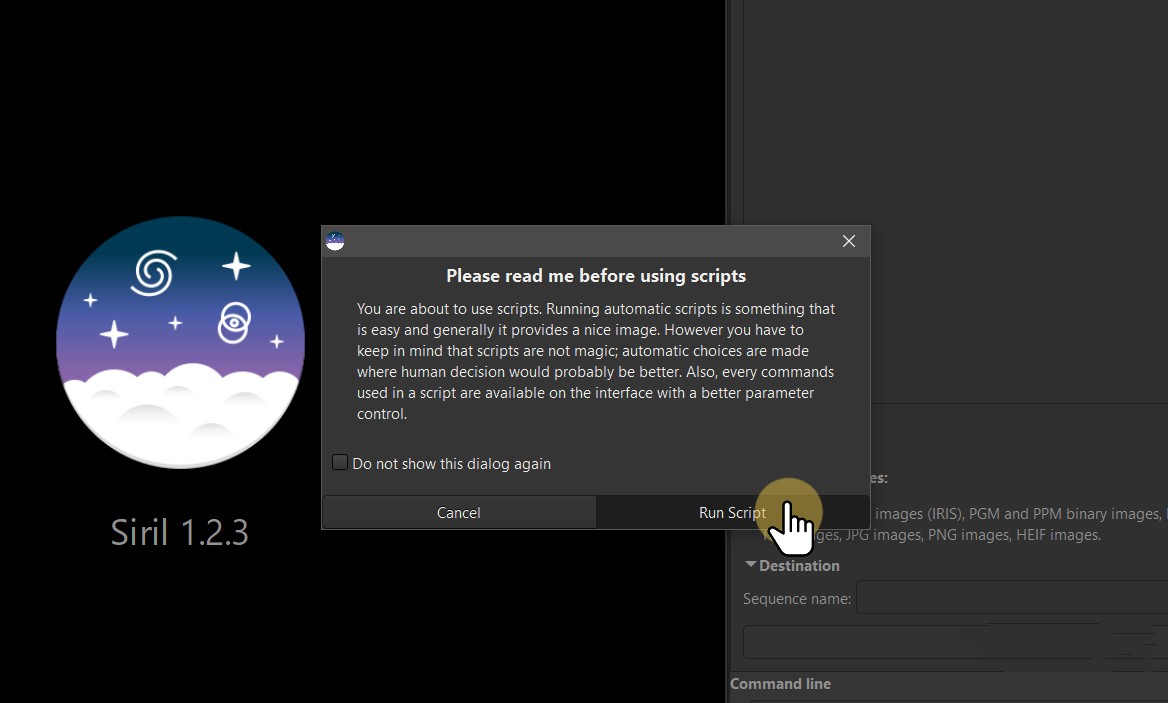Focus the Sequence name text field
The image size is (1168, 703).
1010,598
